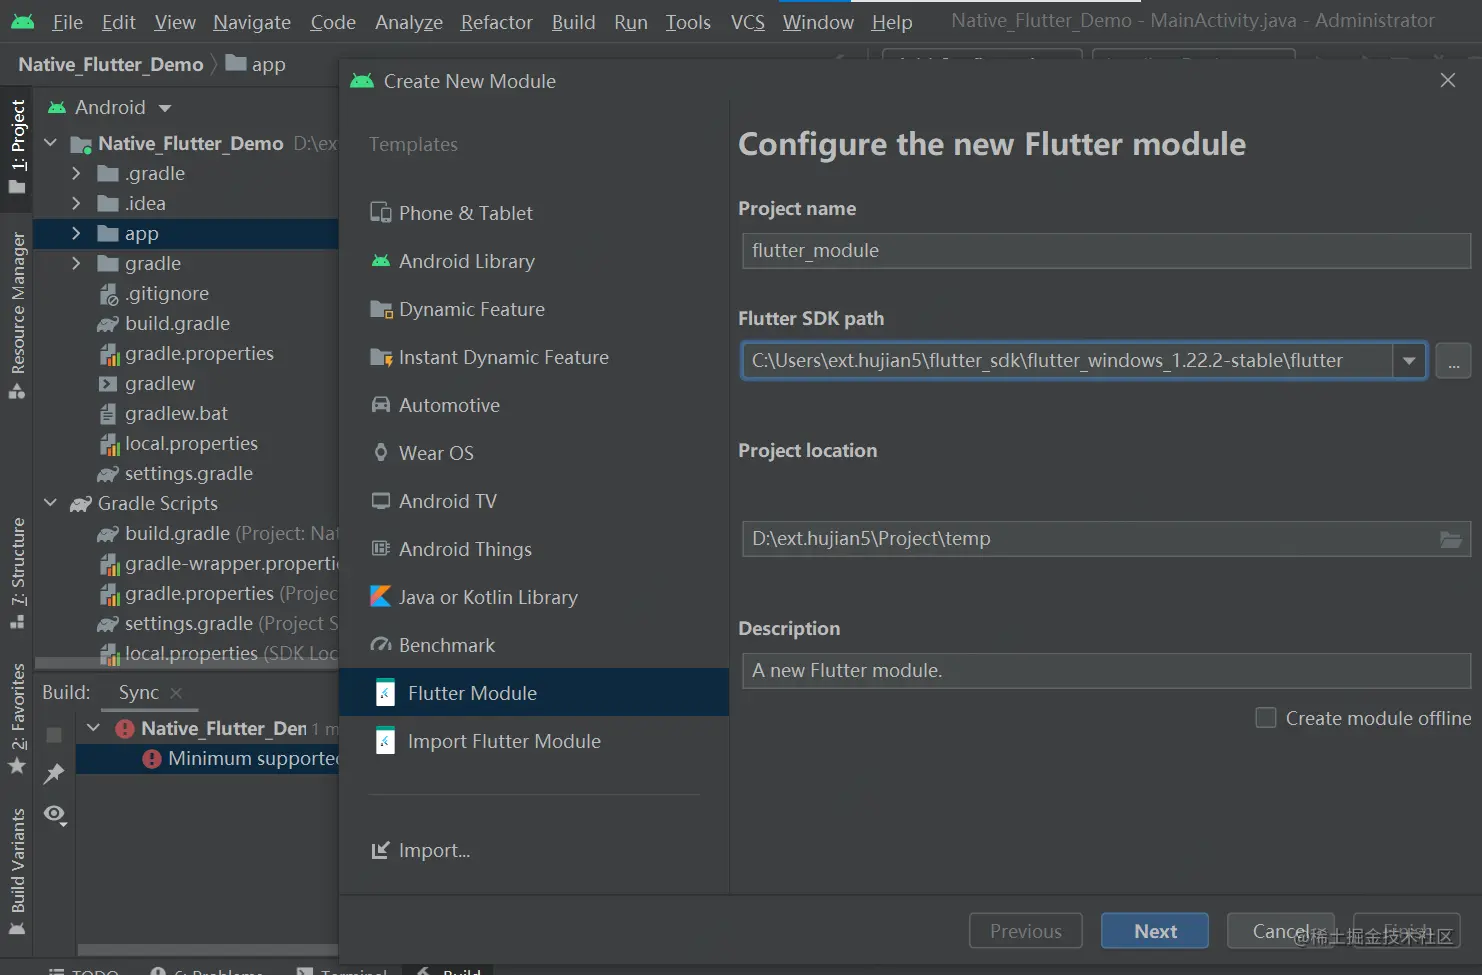Click the pin tab icon in Build panel
This screenshot has width=1482, height=975.
pyautogui.click(x=54, y=773)
